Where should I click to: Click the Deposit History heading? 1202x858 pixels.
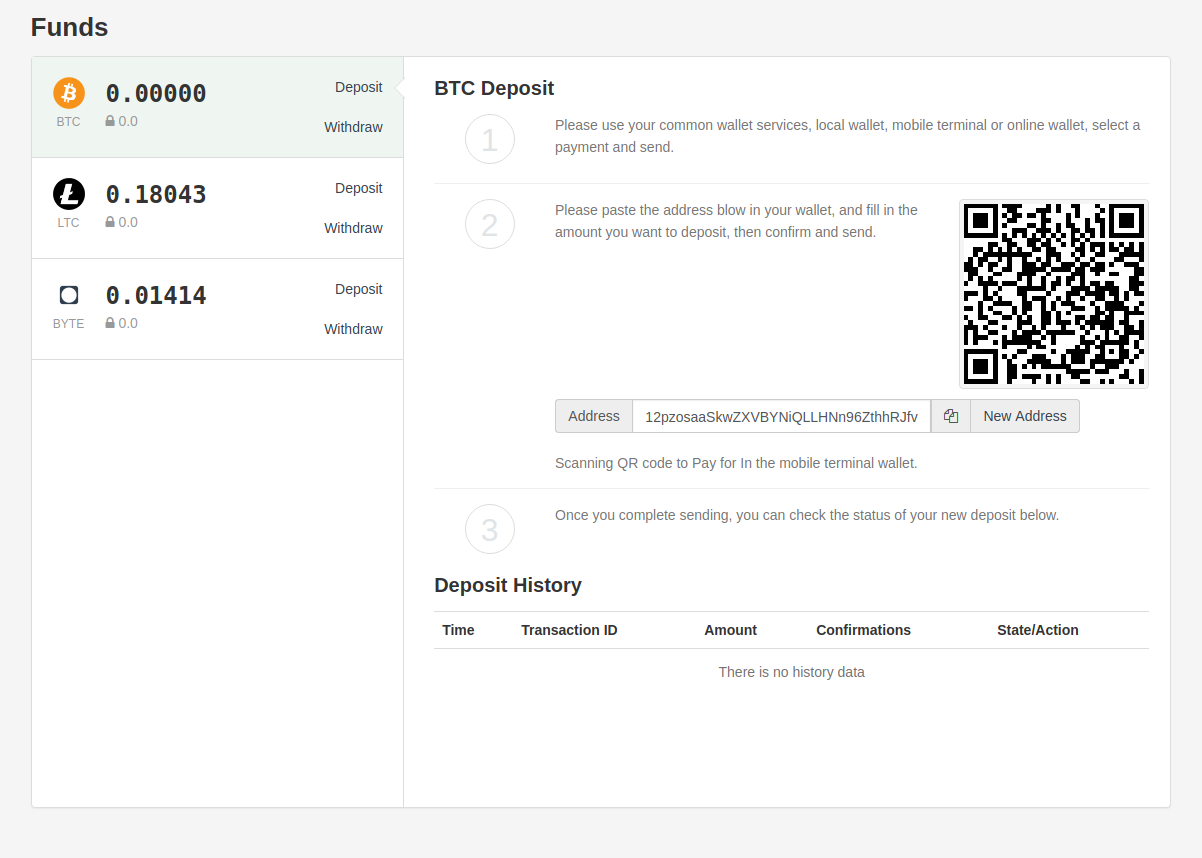point(508,585)
